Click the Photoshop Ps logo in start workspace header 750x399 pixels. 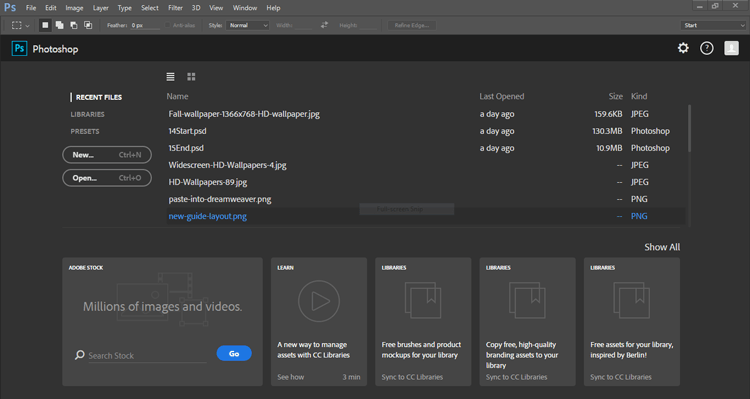point(20,48)
